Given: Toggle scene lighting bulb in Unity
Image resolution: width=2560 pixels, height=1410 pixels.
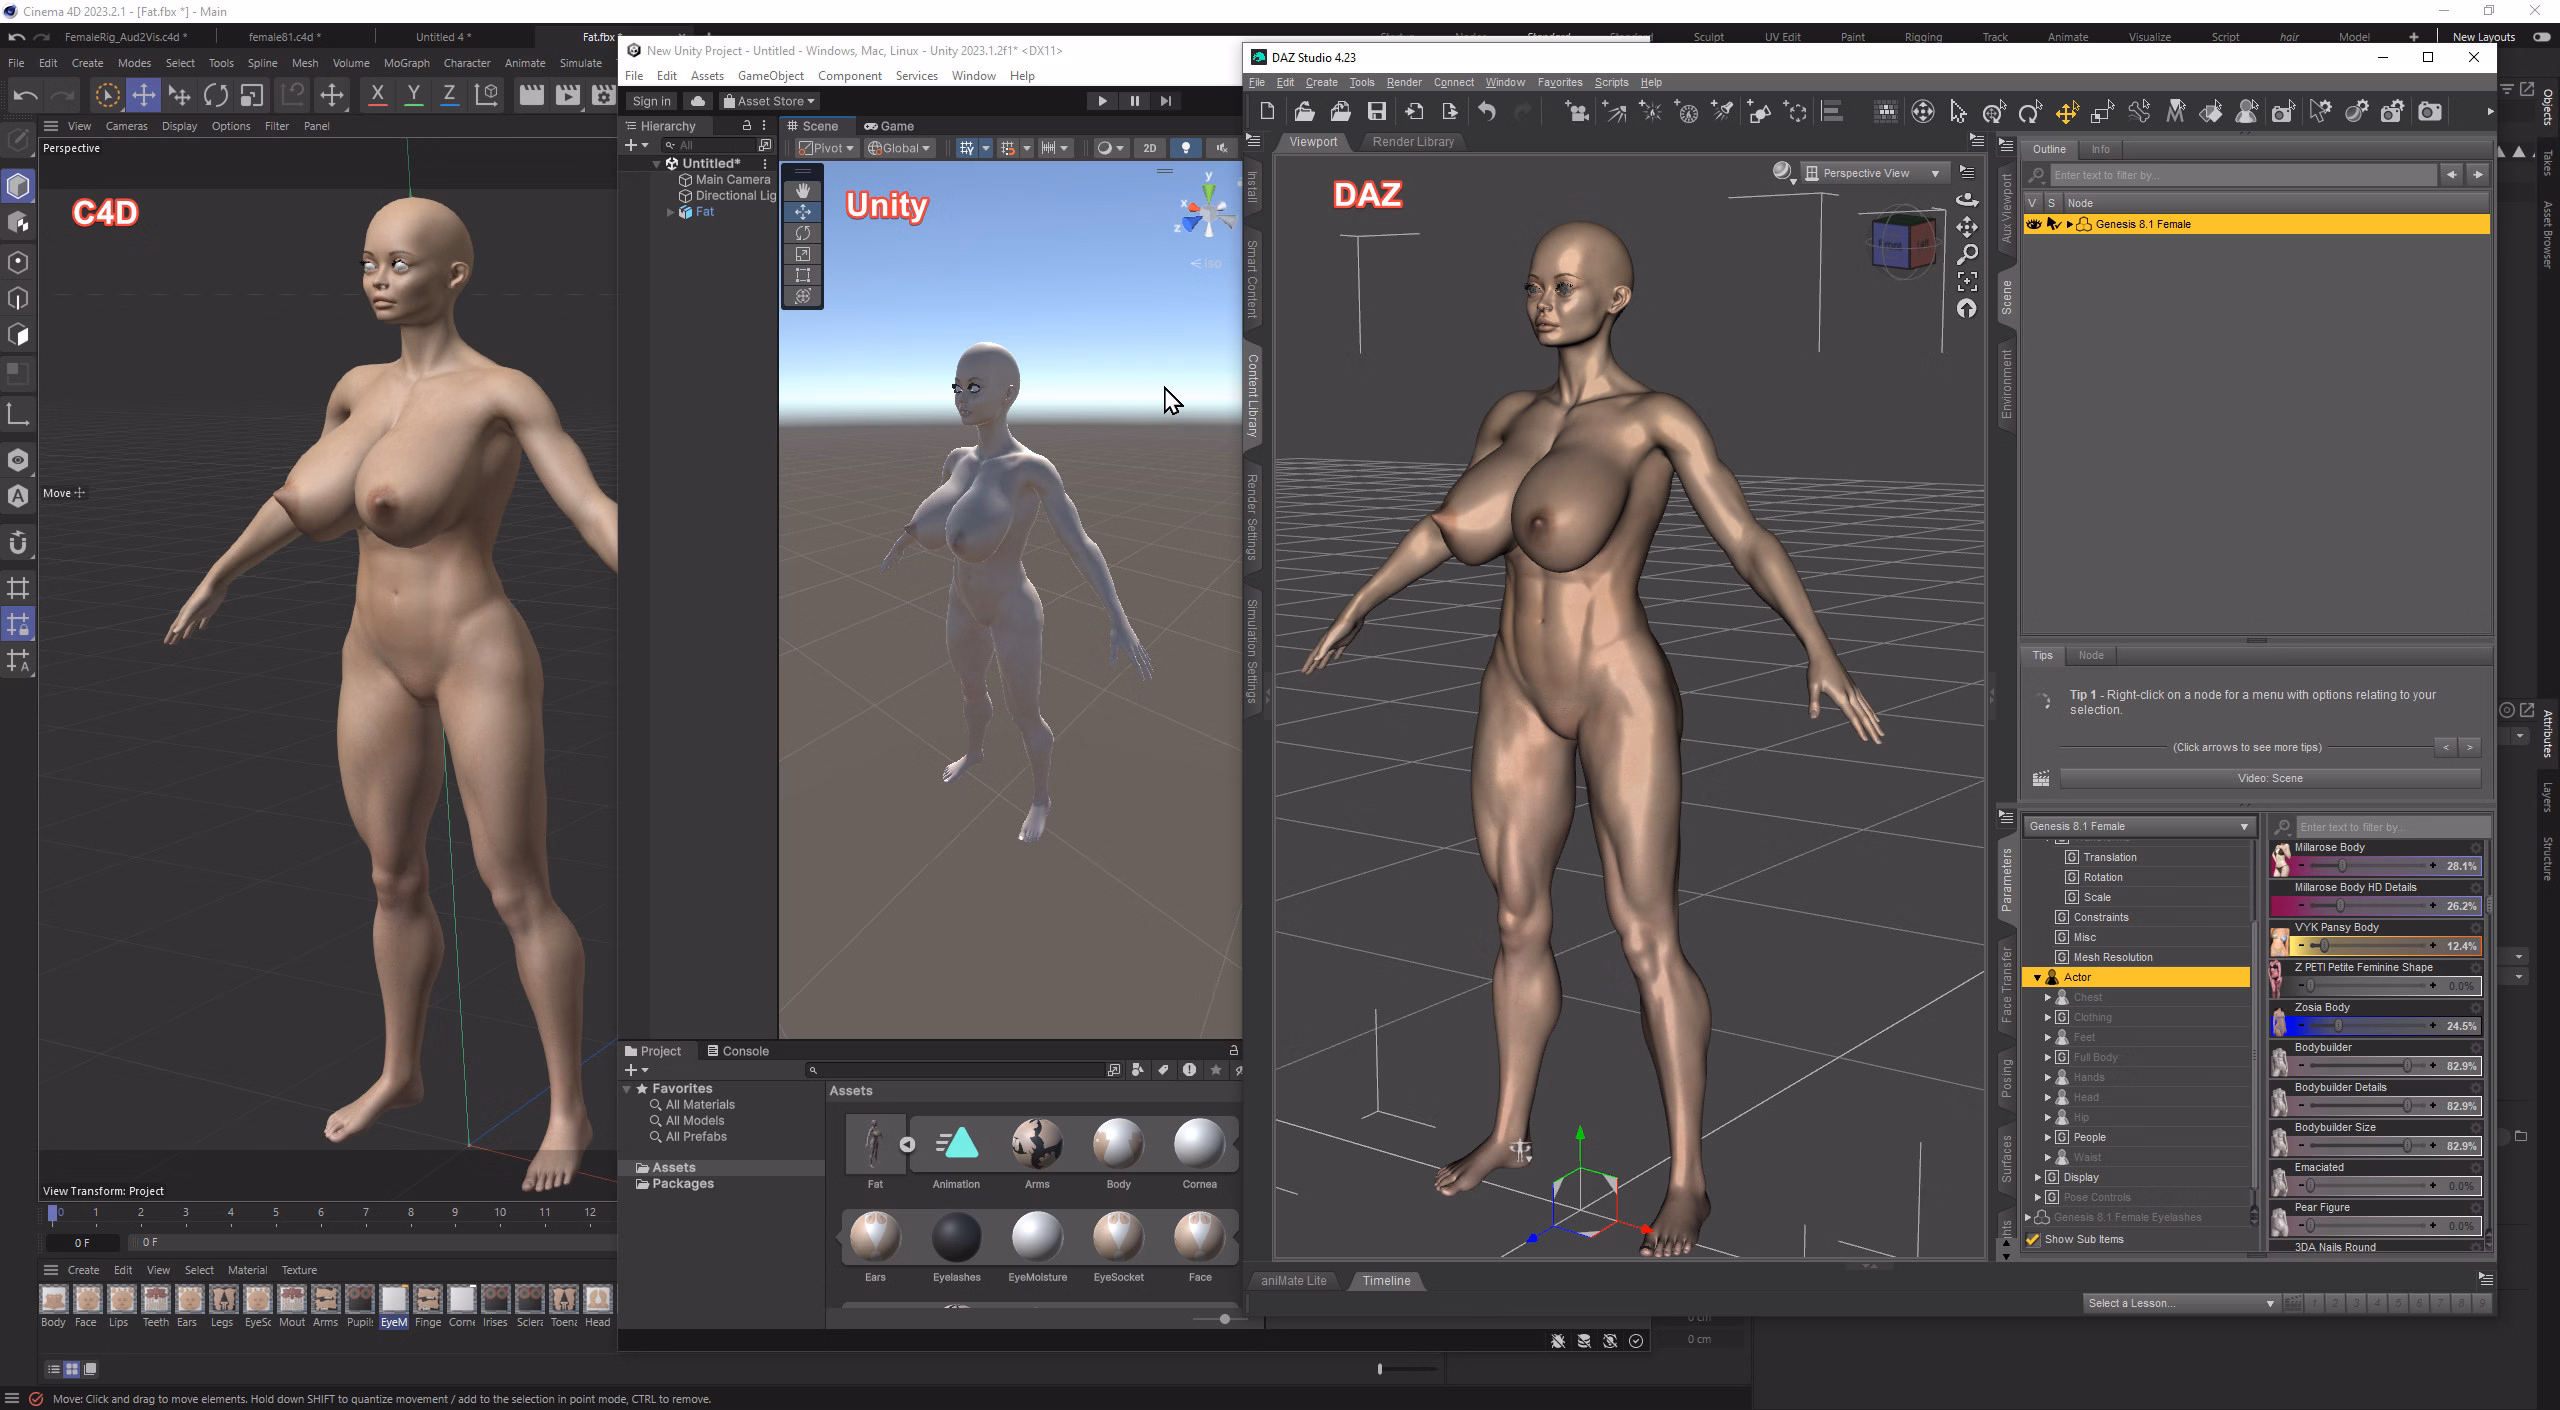Looking at the screenshot, I should pos(1186,148).
